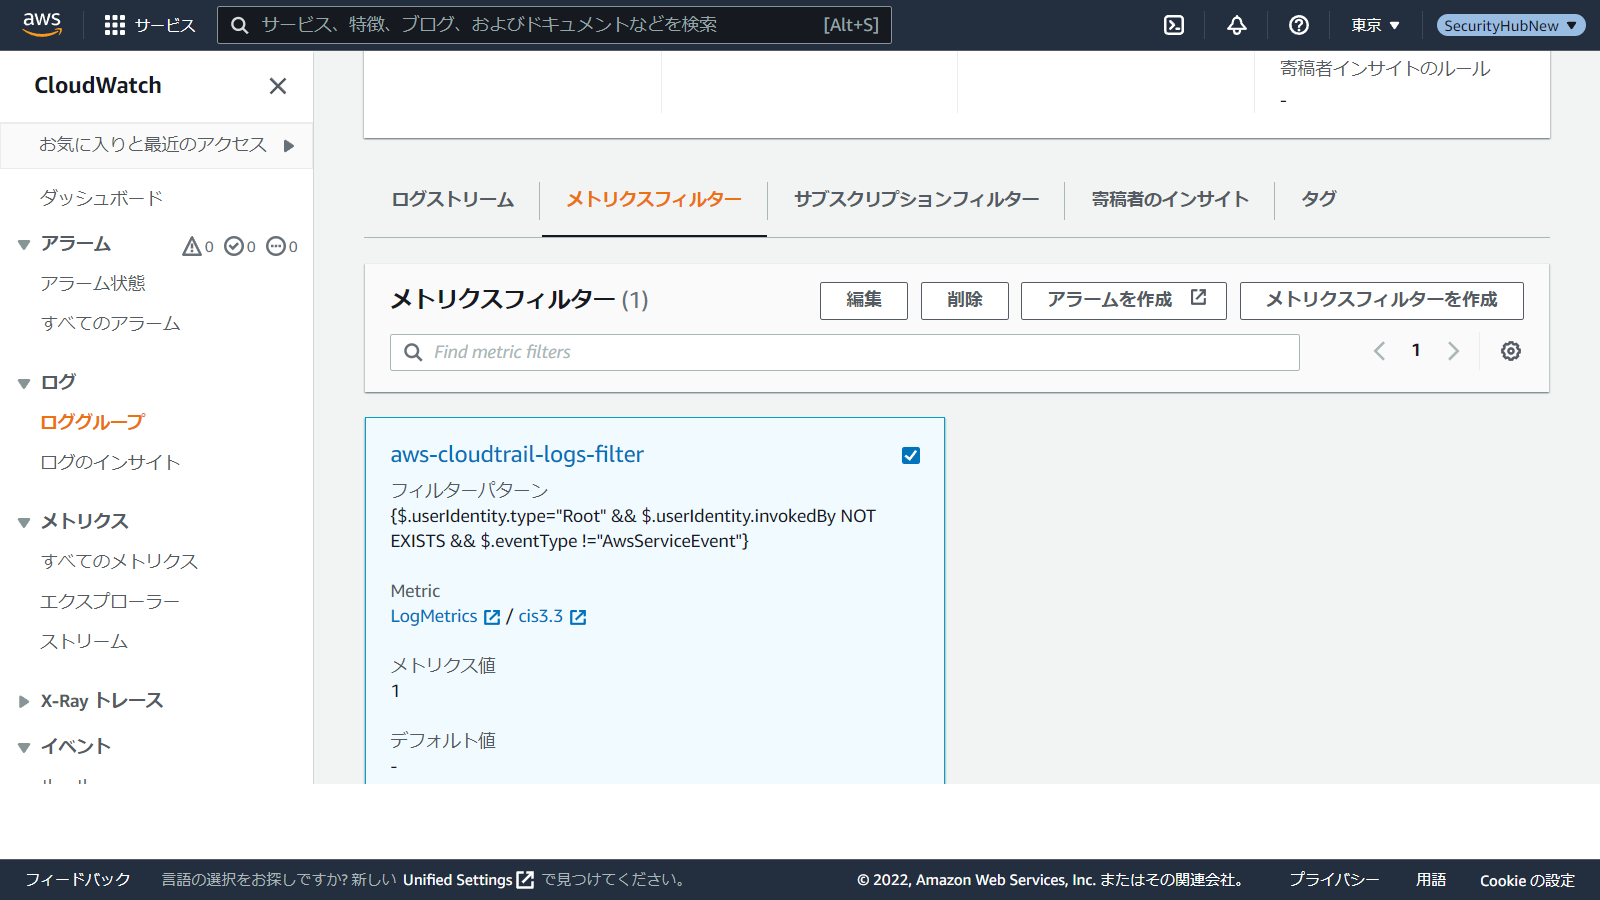1600x900 pixels.
Task: Switch to the サブスクリプションフィルター tab
Action: (916, 199)
